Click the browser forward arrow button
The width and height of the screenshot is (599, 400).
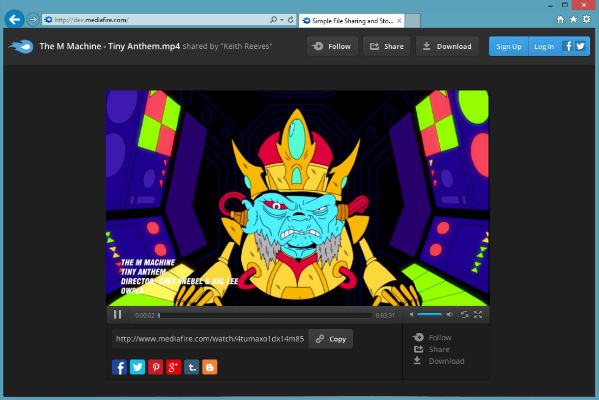[x=33, y=19]
